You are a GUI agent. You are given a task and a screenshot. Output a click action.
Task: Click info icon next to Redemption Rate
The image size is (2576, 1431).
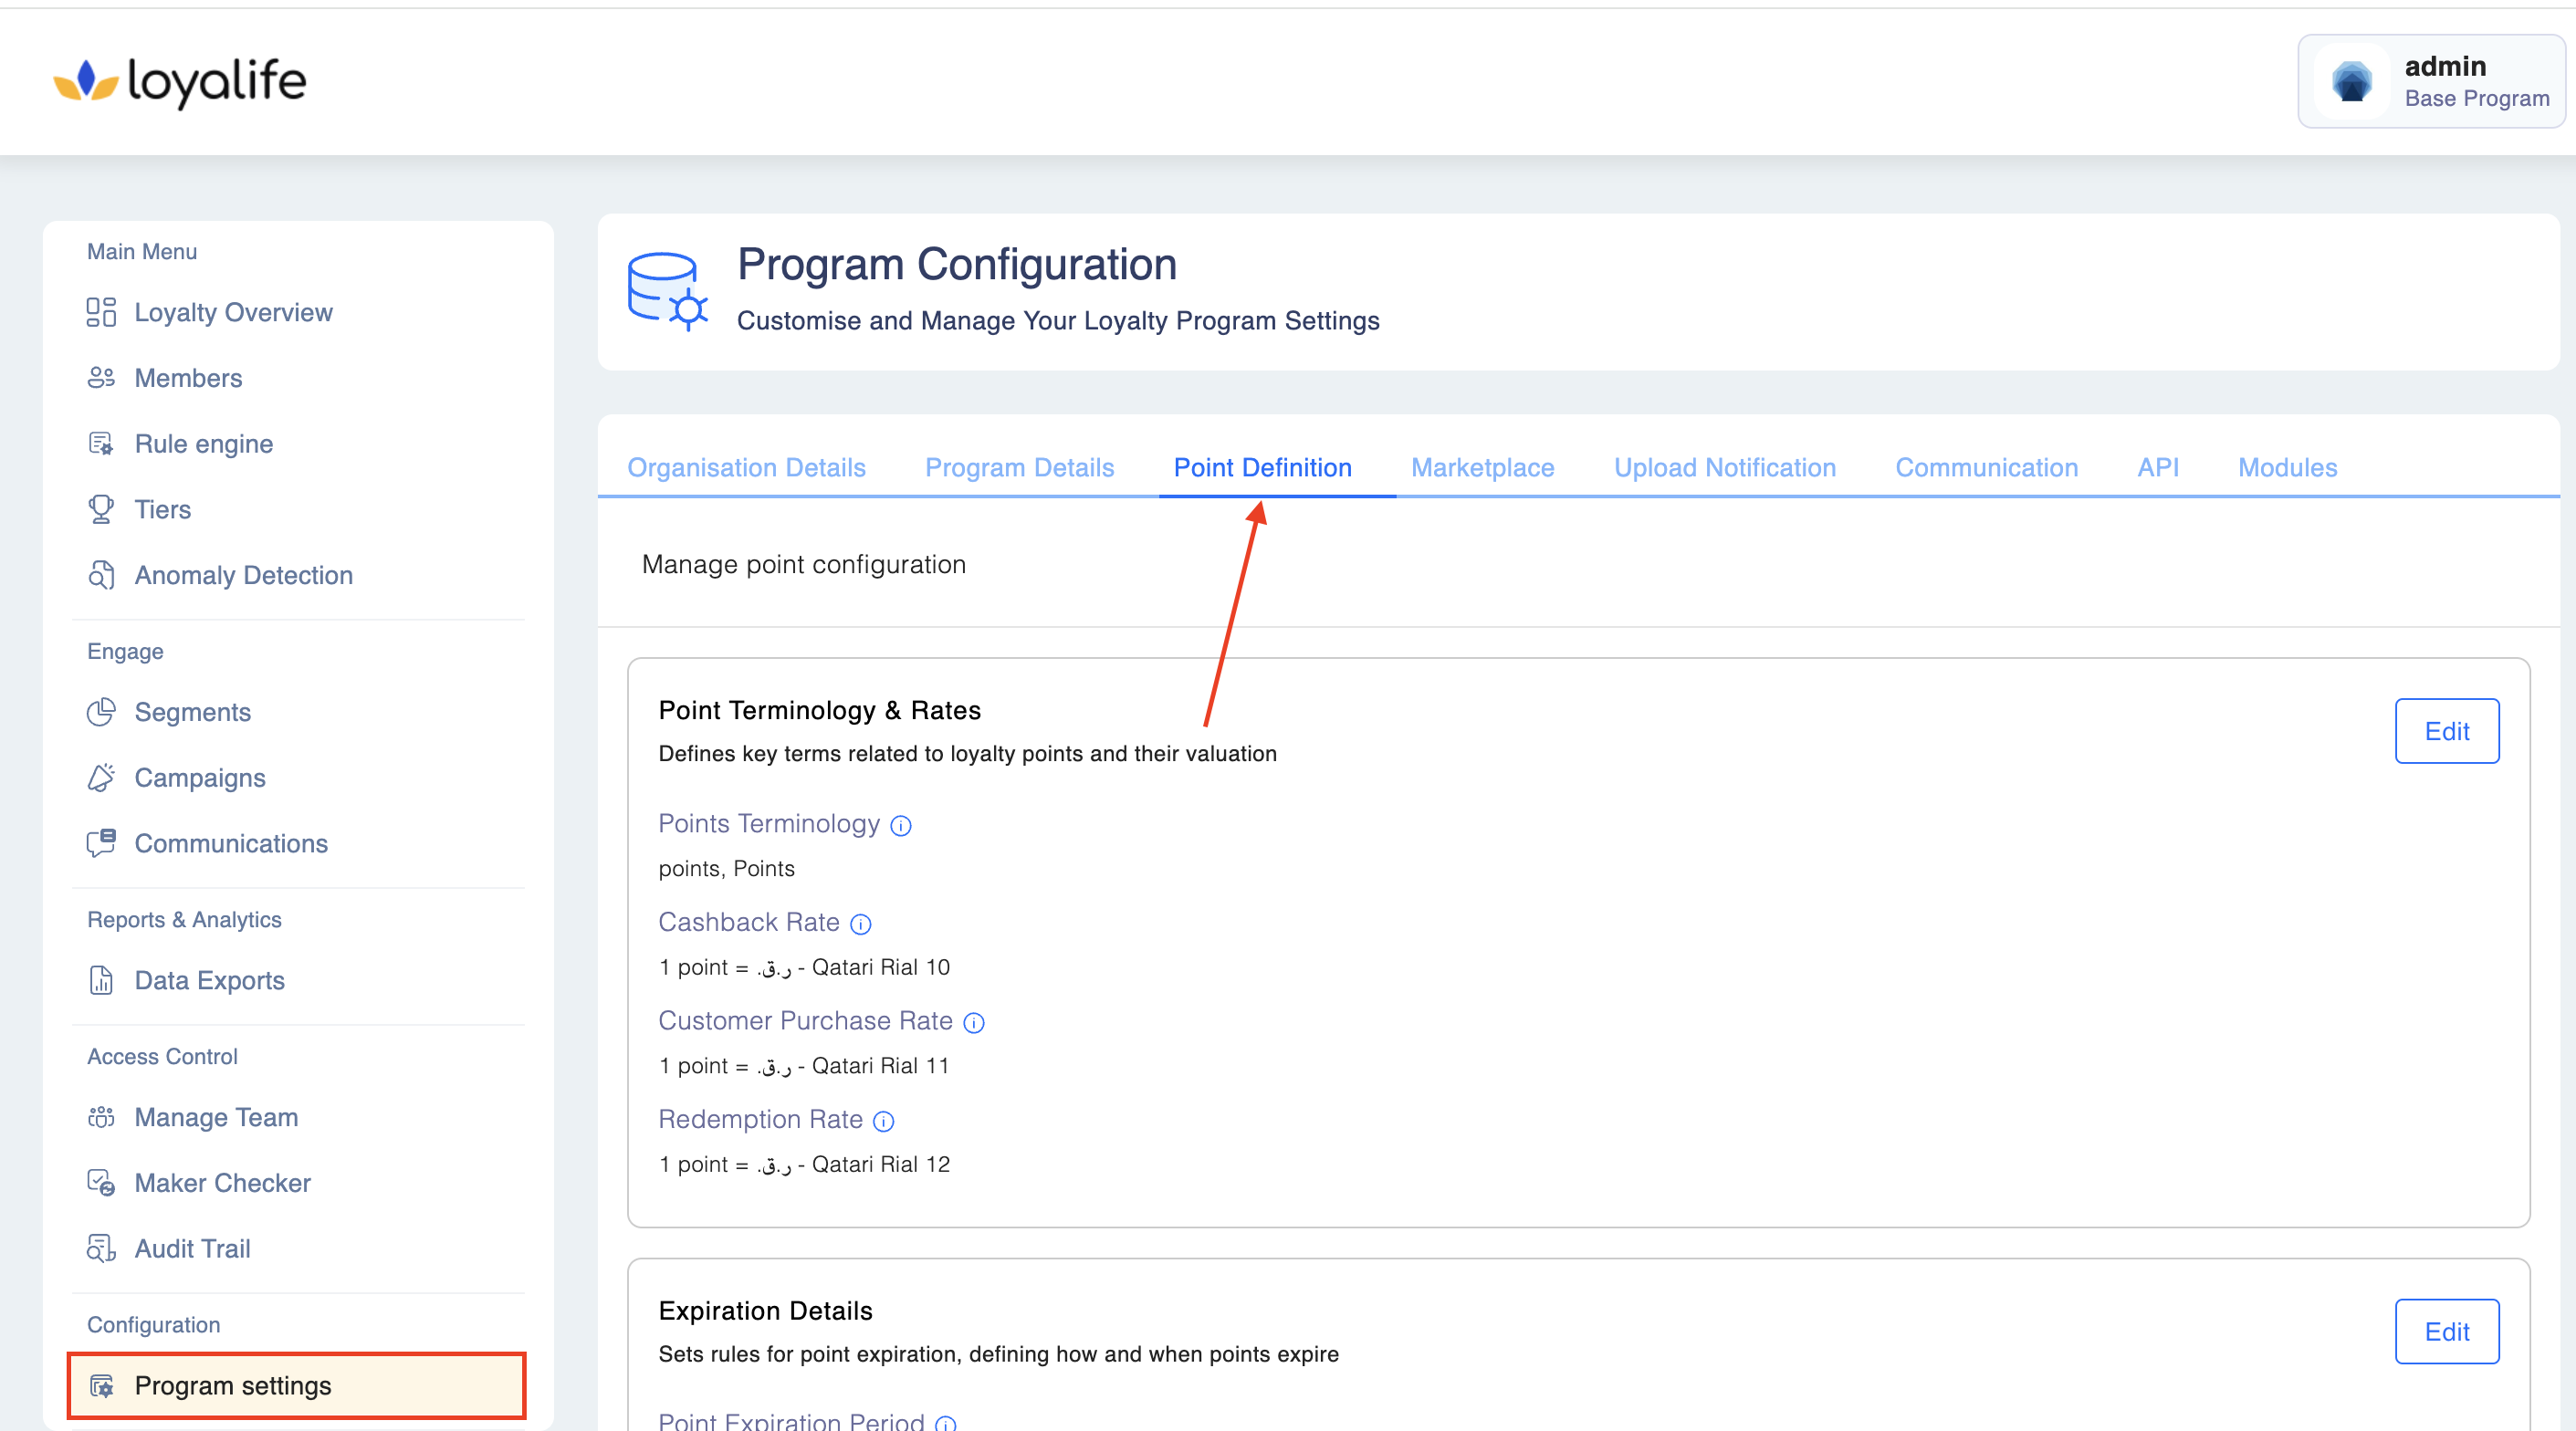(x=883, y=1121)
